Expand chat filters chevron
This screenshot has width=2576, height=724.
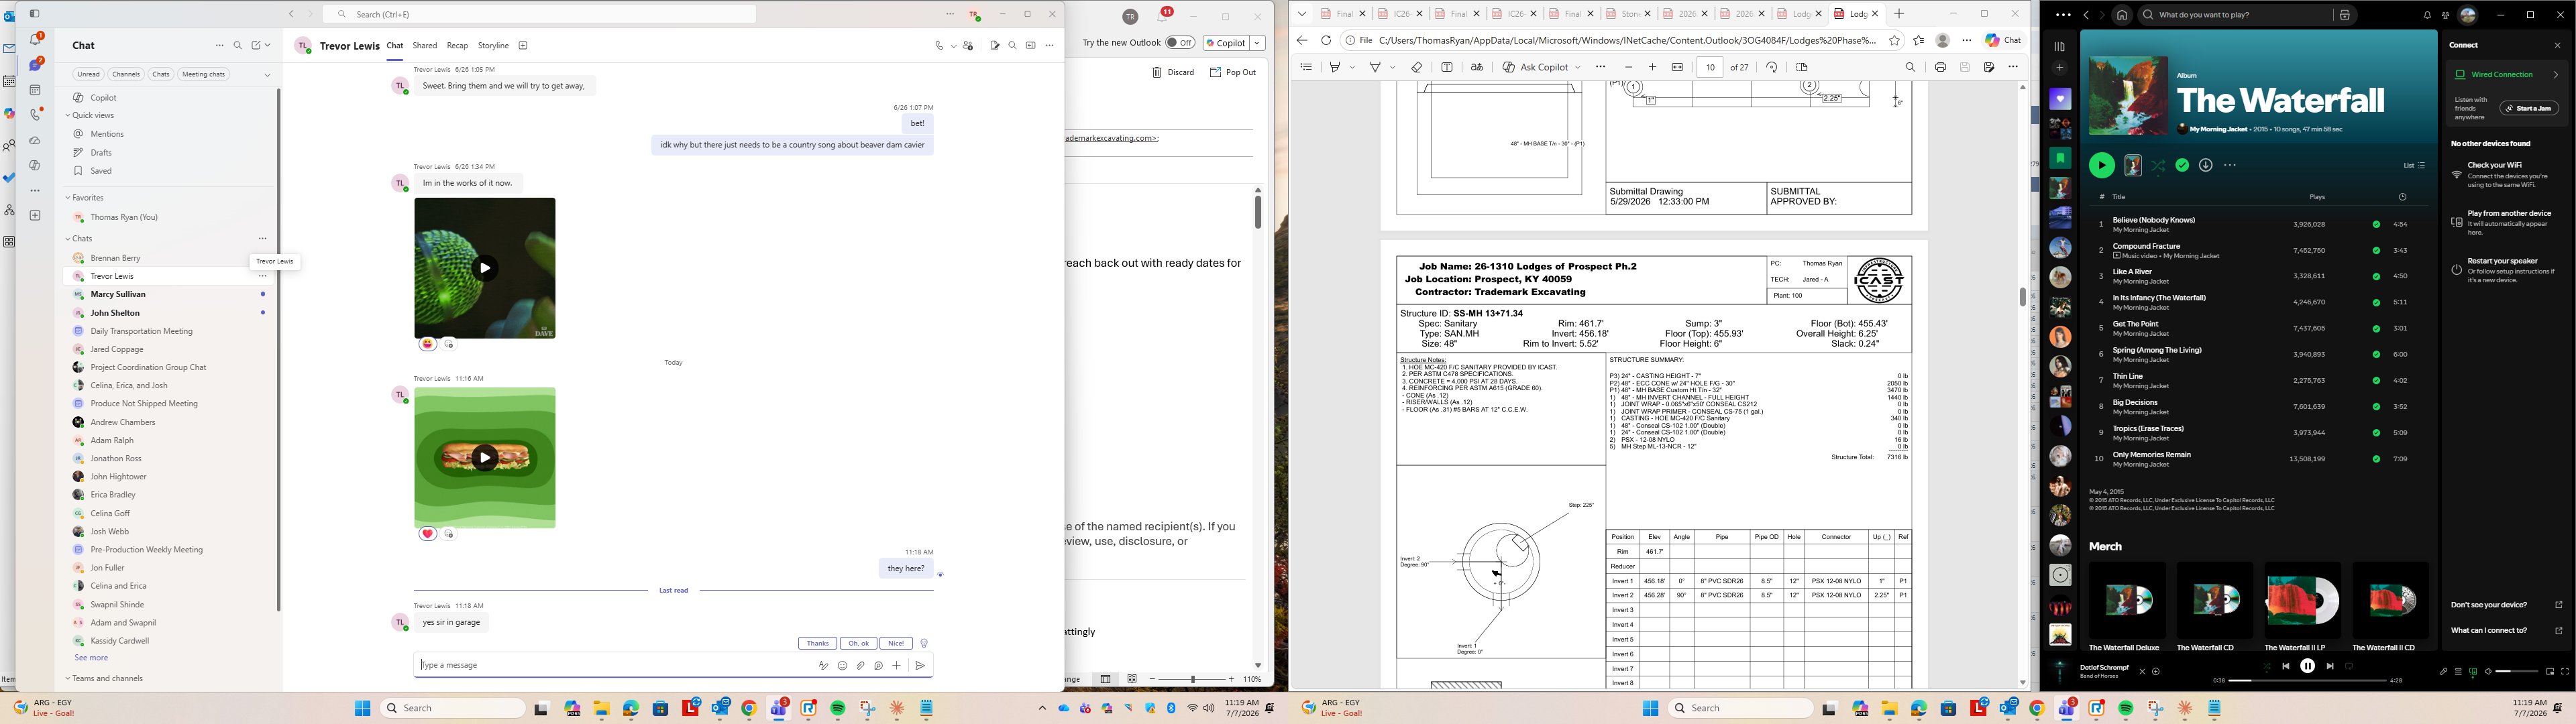click(267, 74)
